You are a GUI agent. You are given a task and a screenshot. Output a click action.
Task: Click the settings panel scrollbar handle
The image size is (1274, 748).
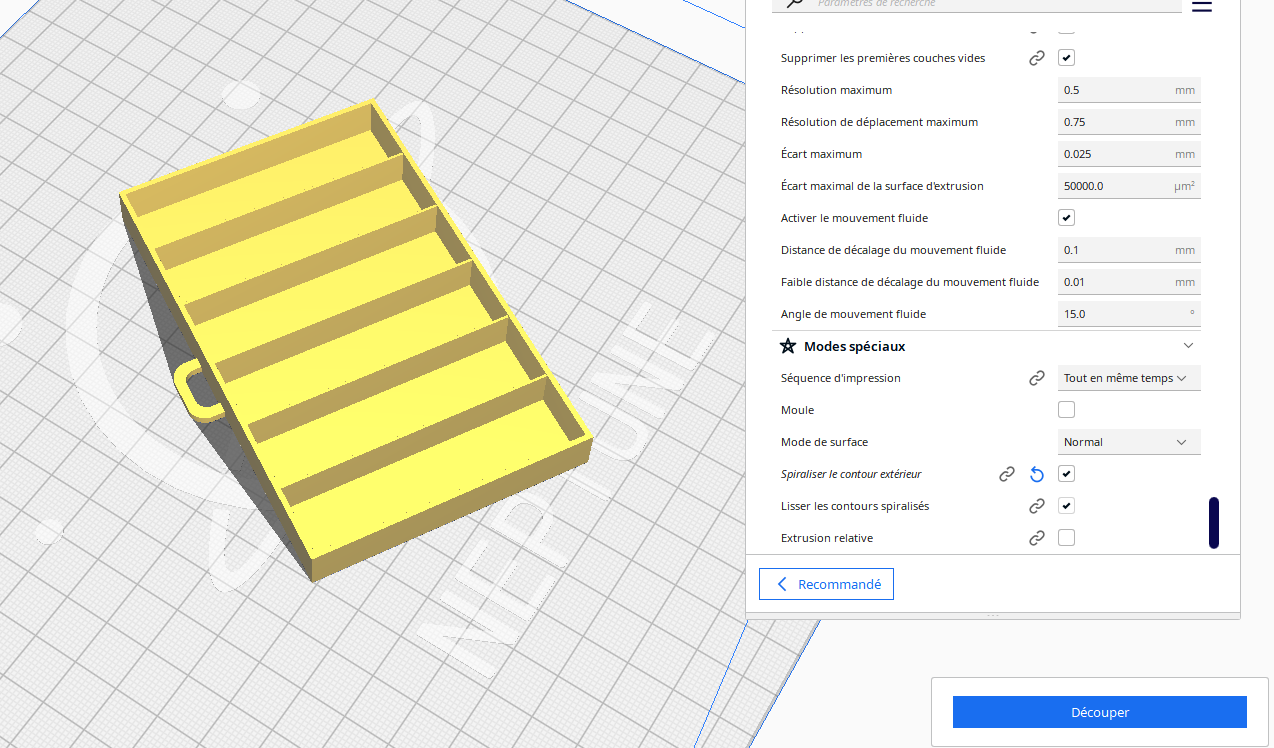1214,522
